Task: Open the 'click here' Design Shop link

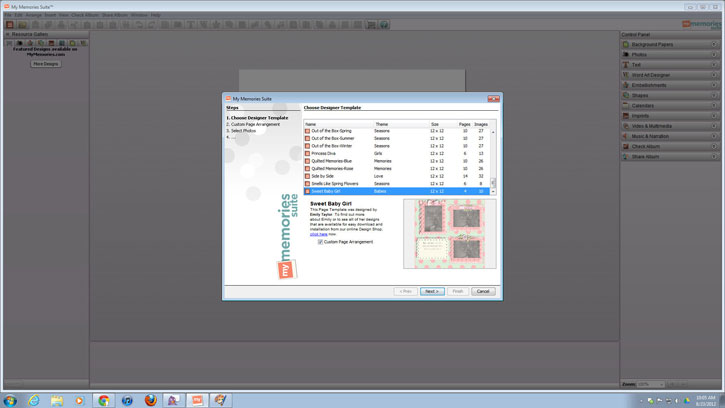Action: click(319, 234)
